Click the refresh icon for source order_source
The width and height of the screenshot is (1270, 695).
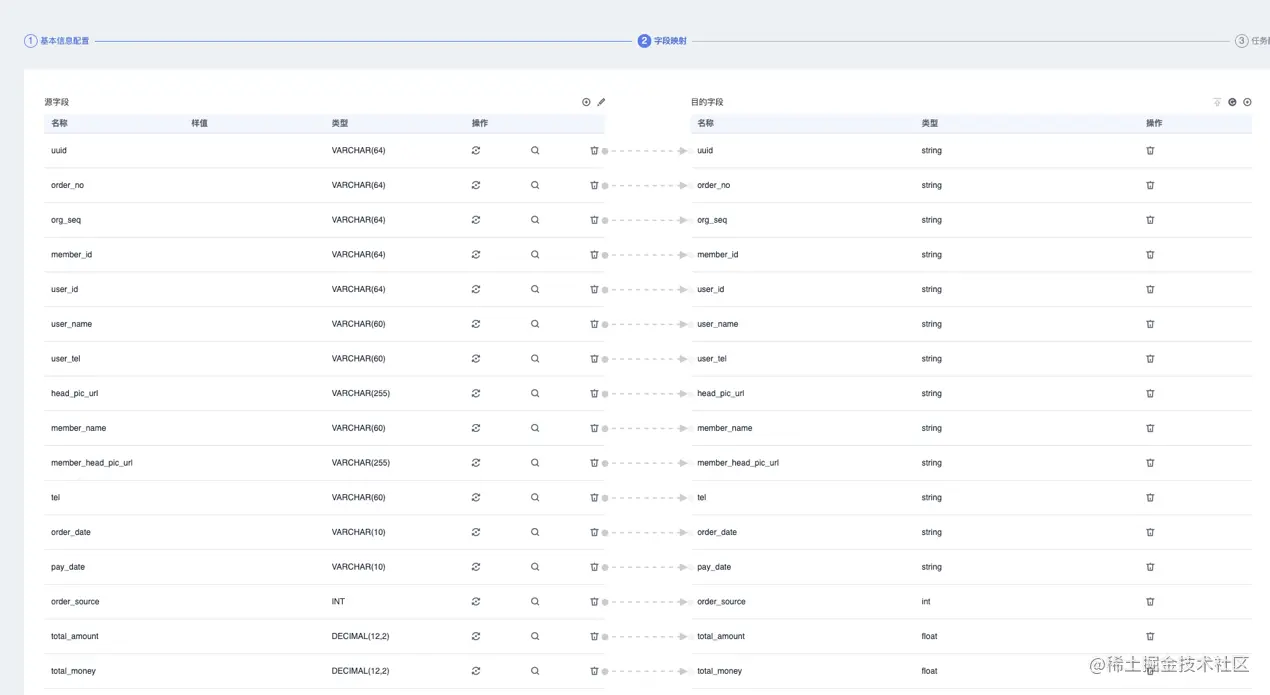476,602
